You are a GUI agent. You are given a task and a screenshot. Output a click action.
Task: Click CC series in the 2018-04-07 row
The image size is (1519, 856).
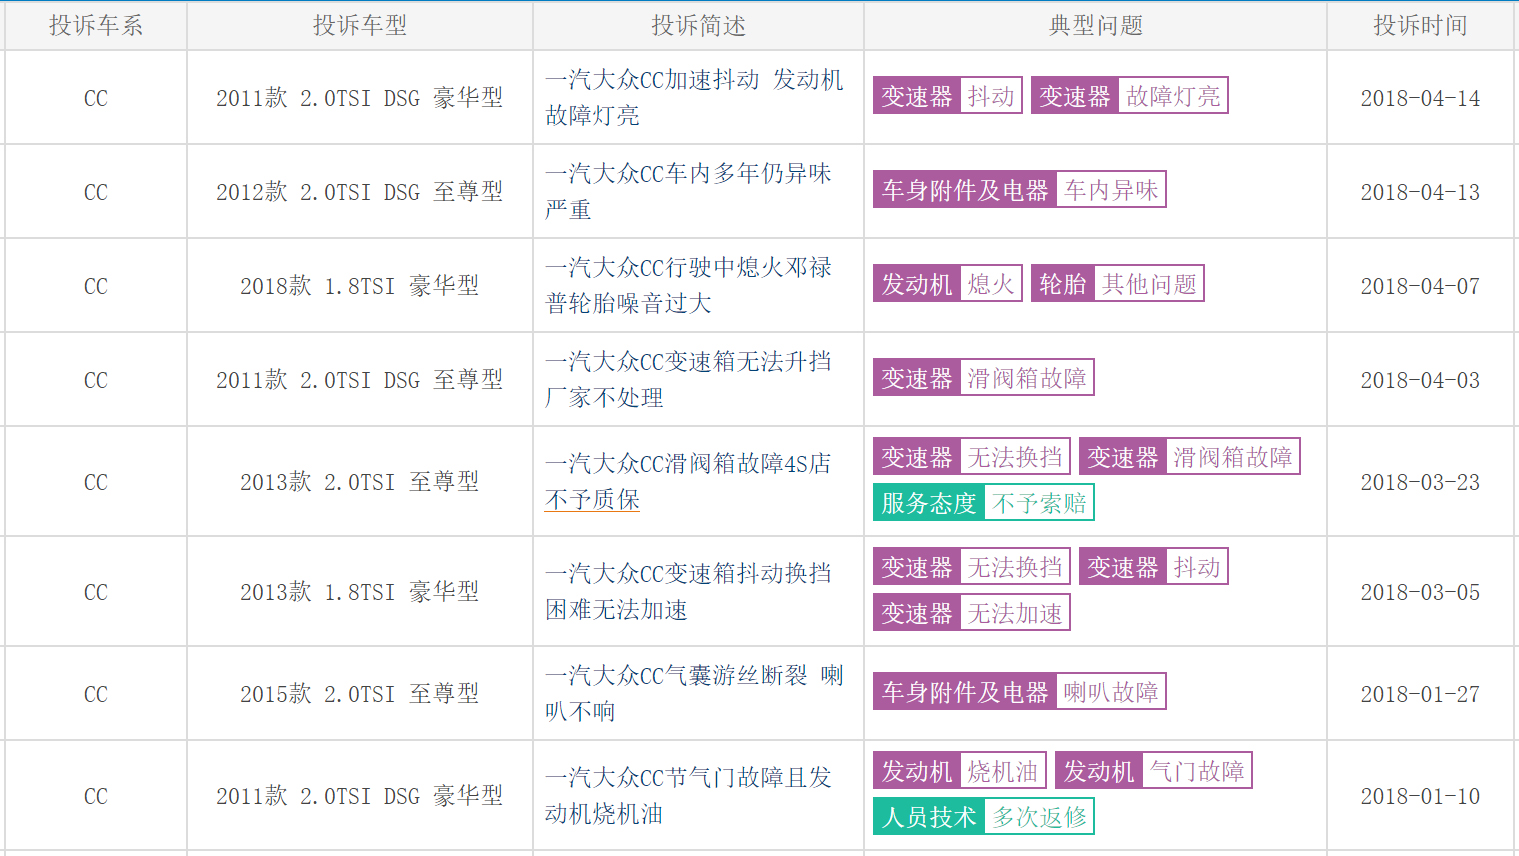point(96,286)
